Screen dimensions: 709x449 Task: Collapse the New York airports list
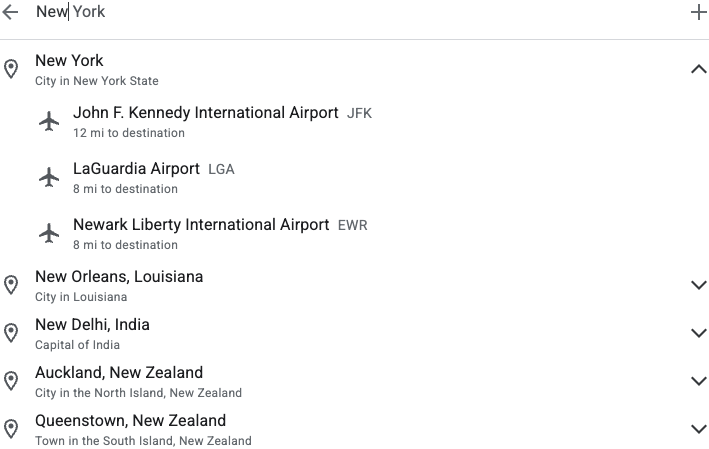click(699, 69)
